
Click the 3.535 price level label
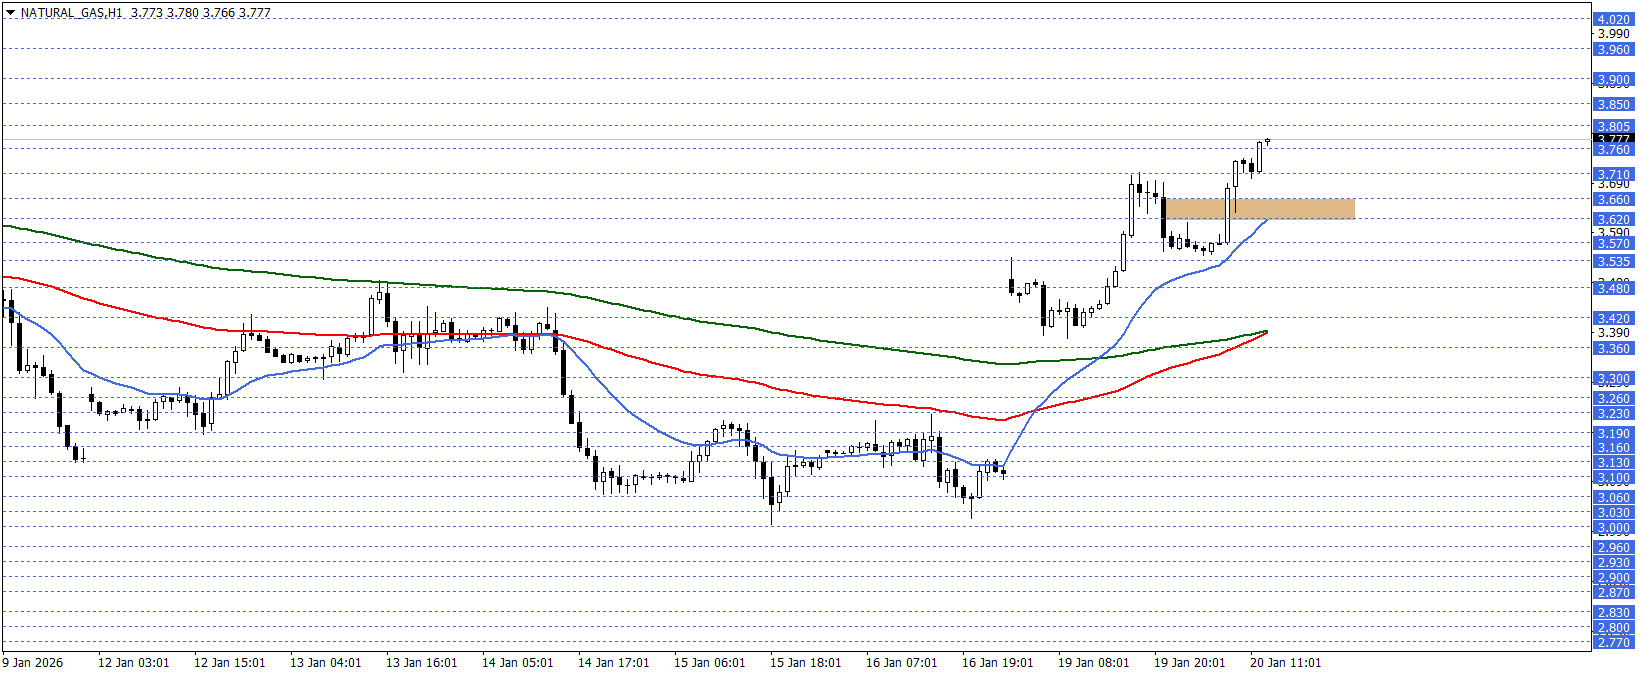[1613, 261]
